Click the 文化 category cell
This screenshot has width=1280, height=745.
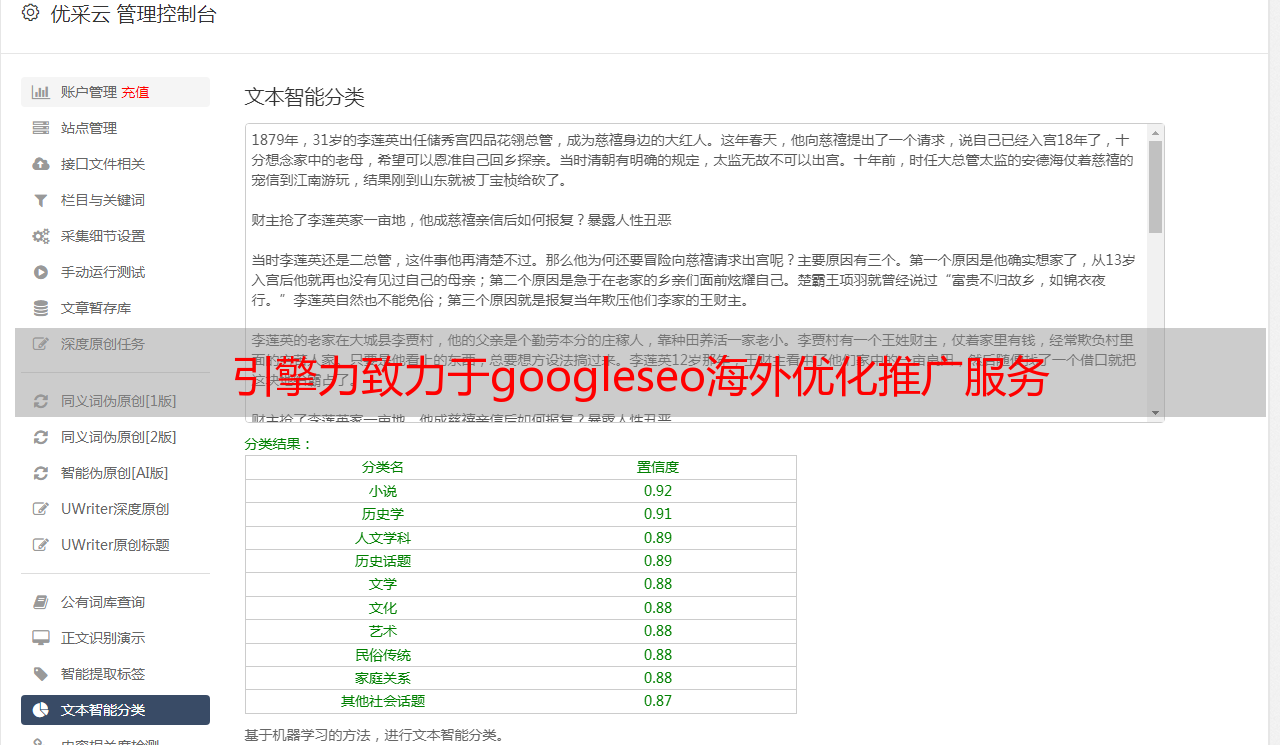pos(383,608)
